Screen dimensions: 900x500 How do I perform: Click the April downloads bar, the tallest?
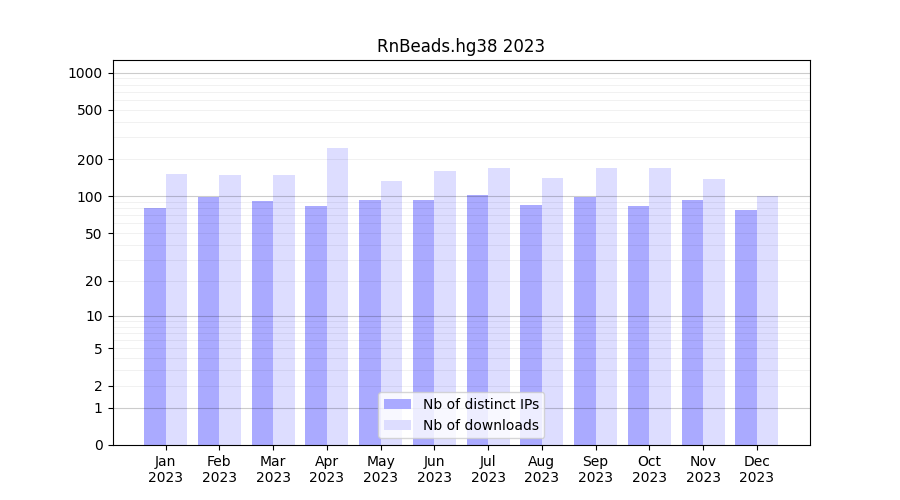[337, 300]
